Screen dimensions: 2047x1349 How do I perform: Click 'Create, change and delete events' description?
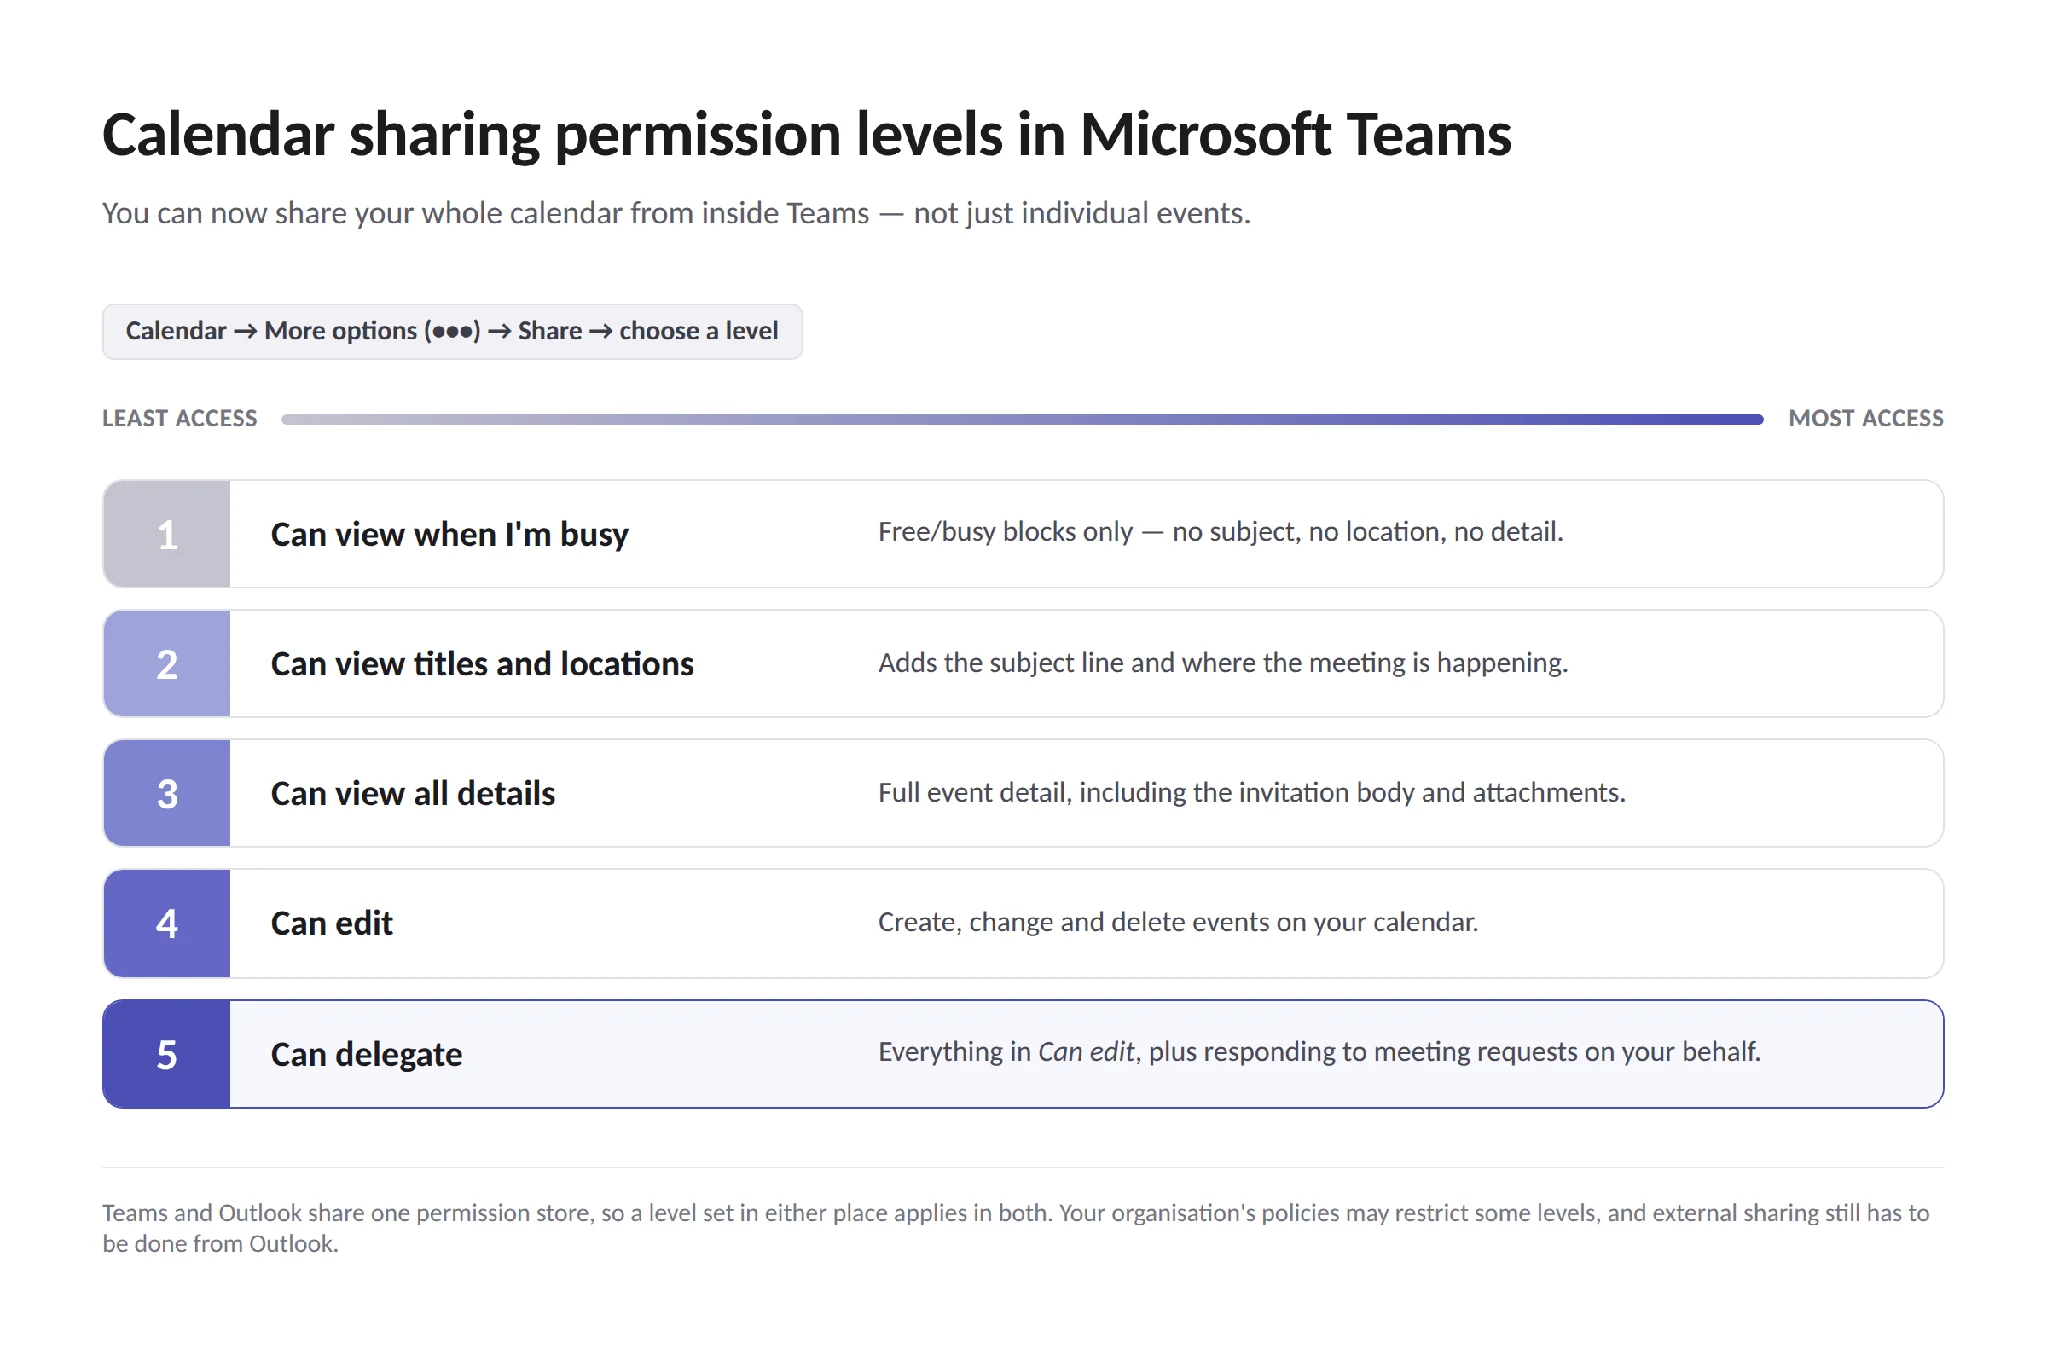tap(1178, 922)
